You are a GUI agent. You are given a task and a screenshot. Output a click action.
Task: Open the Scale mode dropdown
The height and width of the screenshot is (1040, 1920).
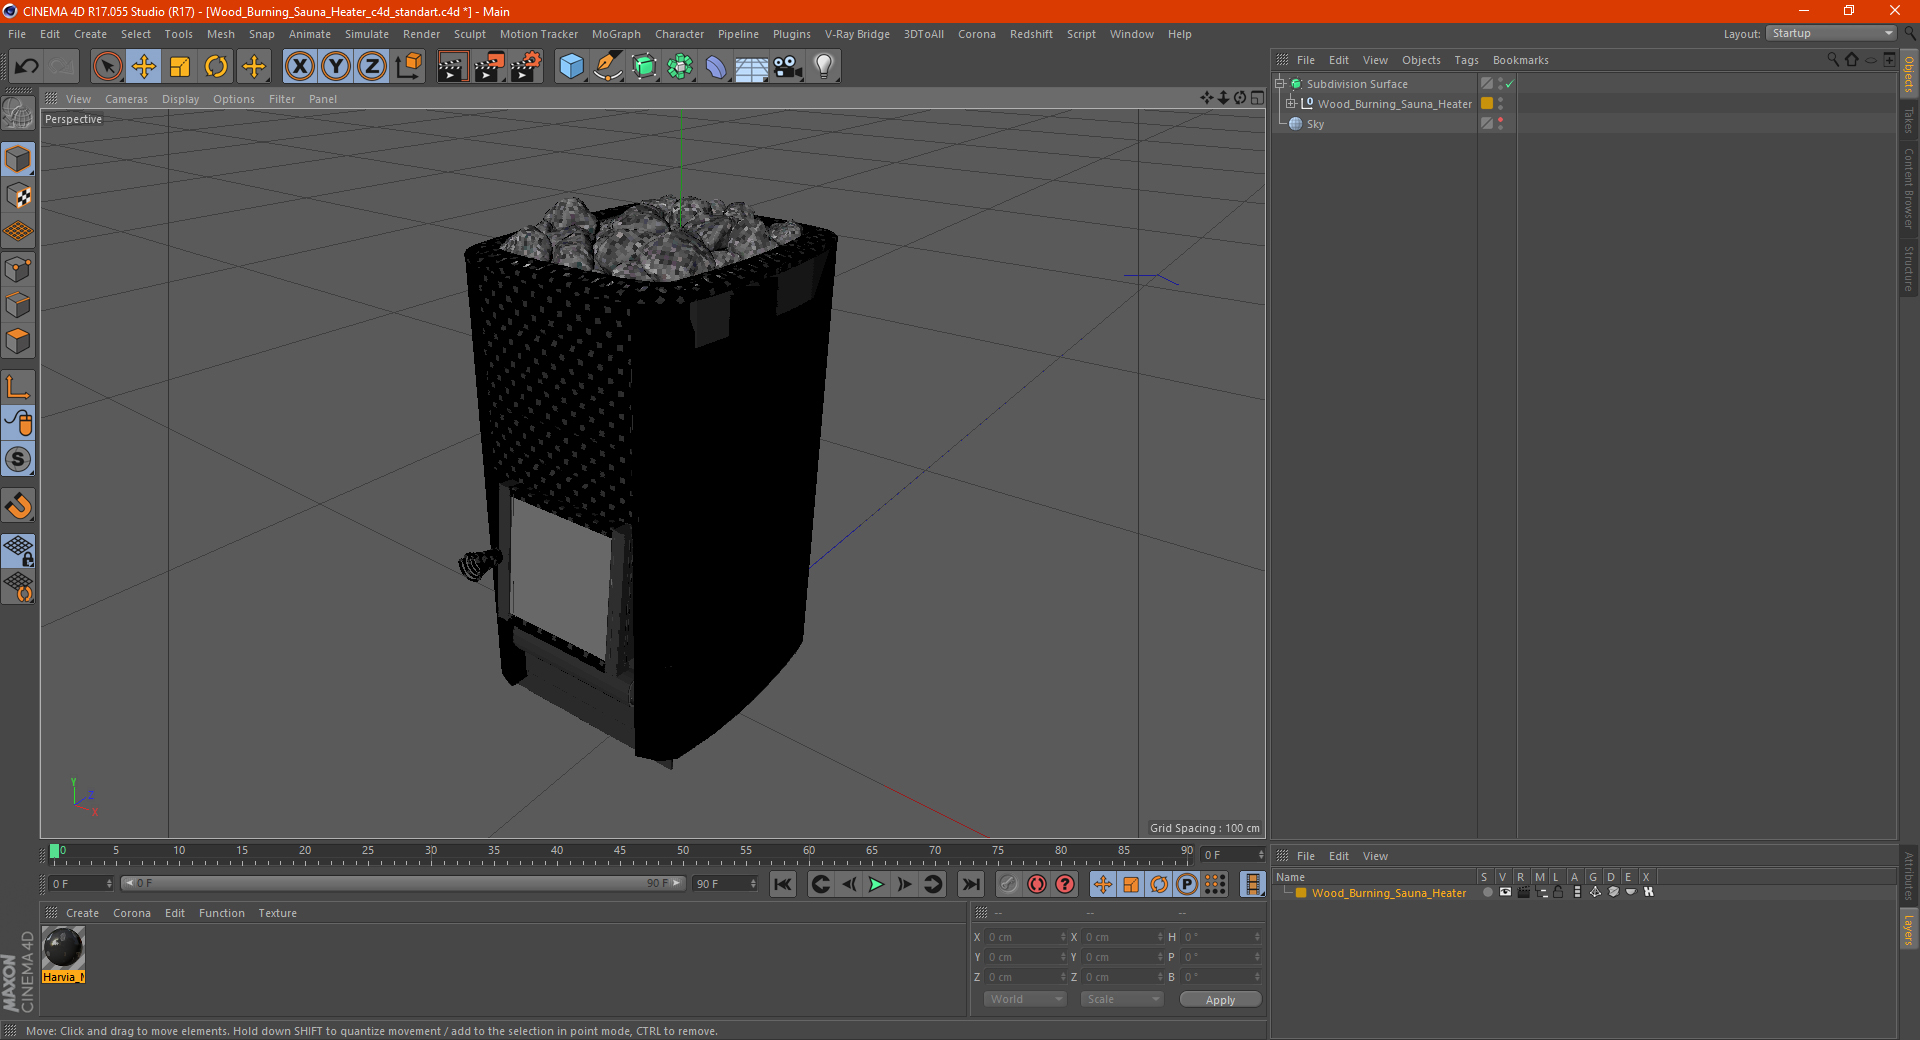tap(1122, 999)
